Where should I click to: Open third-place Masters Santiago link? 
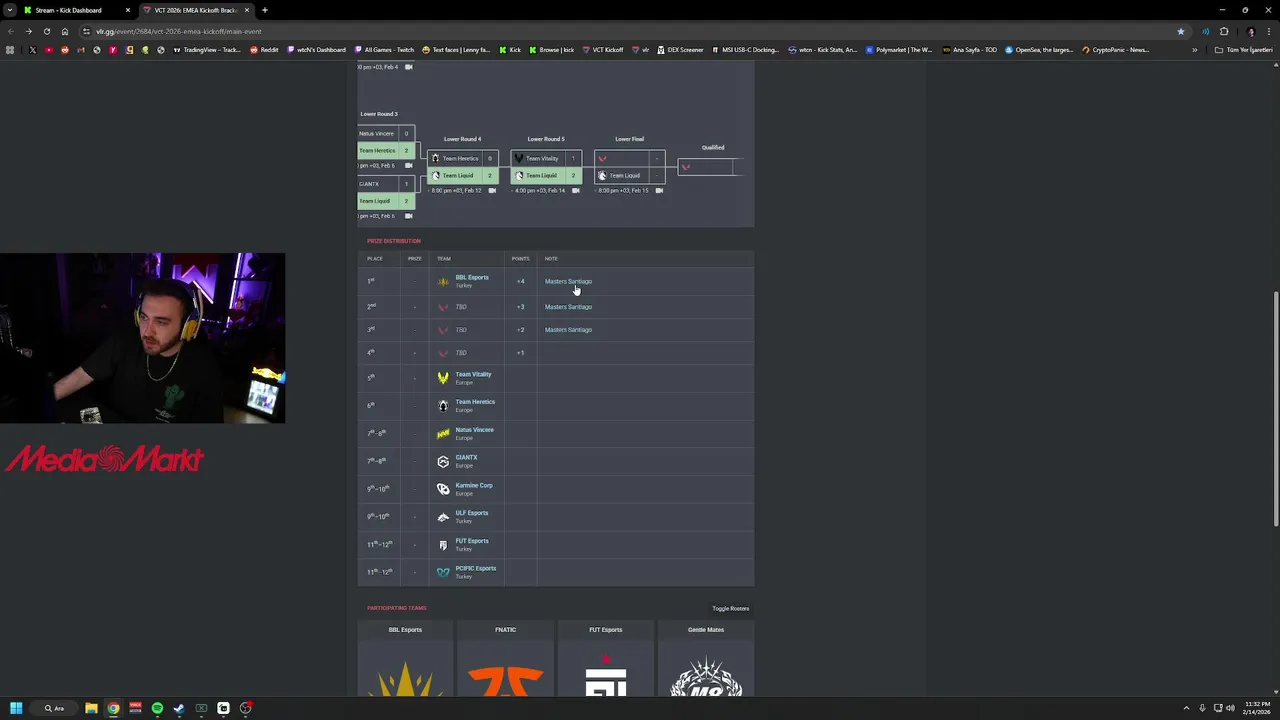coord(568,330)
